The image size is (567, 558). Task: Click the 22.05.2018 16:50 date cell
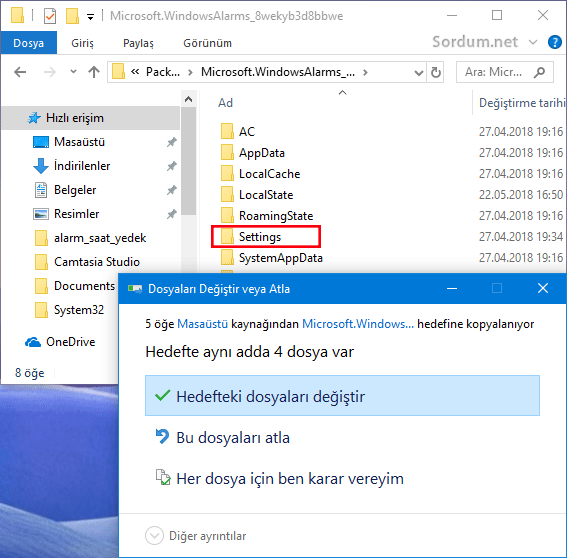click(521, 195)
